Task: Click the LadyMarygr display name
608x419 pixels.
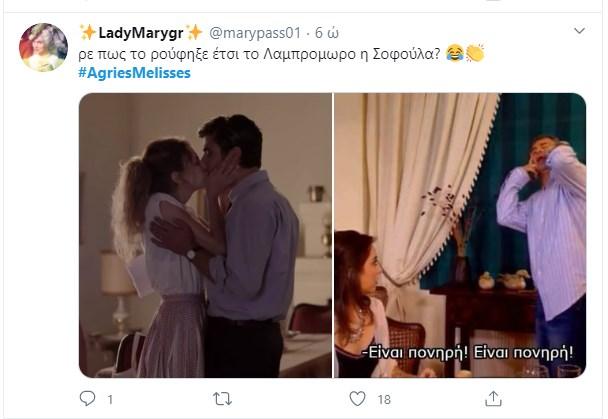Action: (140, 33)
